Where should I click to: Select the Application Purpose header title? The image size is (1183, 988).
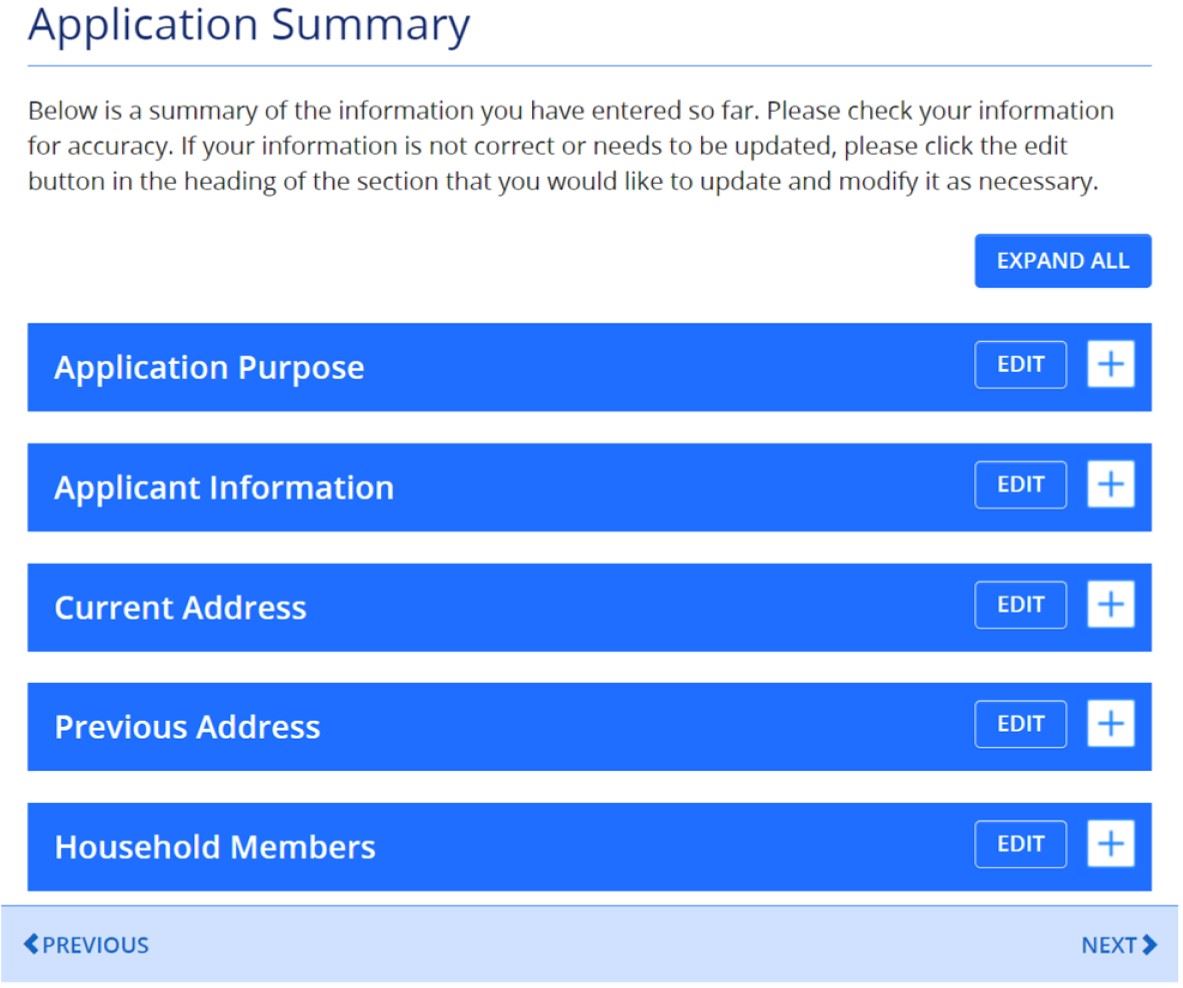pos(209,368)
